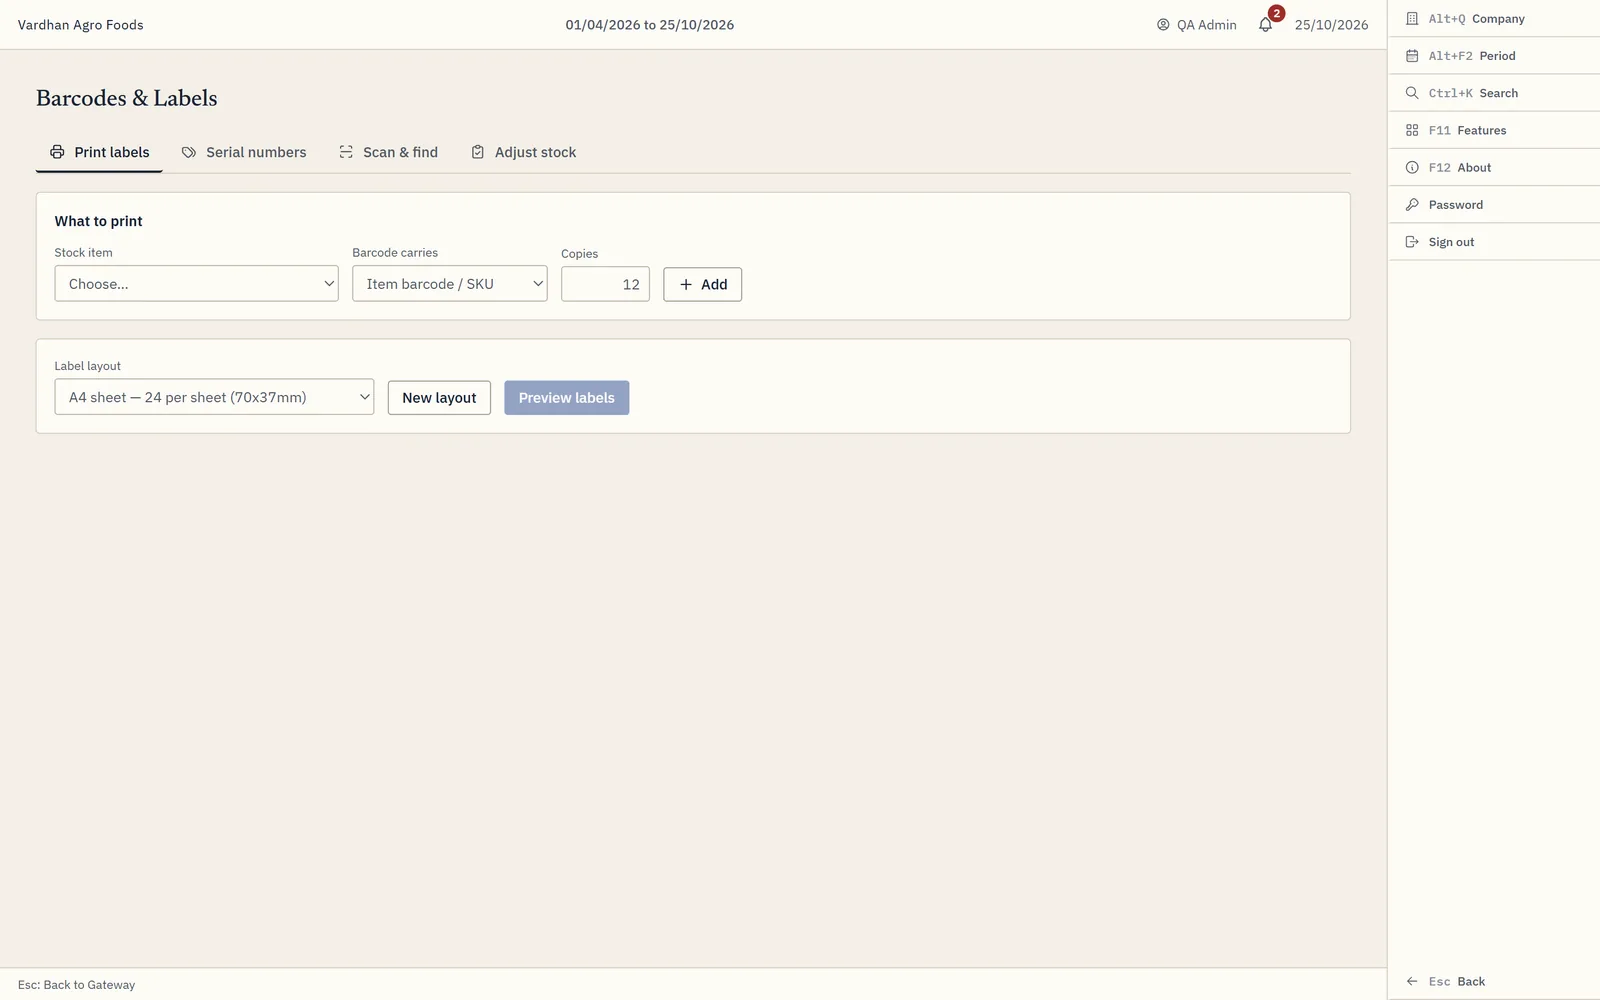Select the Print labels tab
Image resolution: width=1600 pixels, height=1000 pixels.
(x=99, y=152)
